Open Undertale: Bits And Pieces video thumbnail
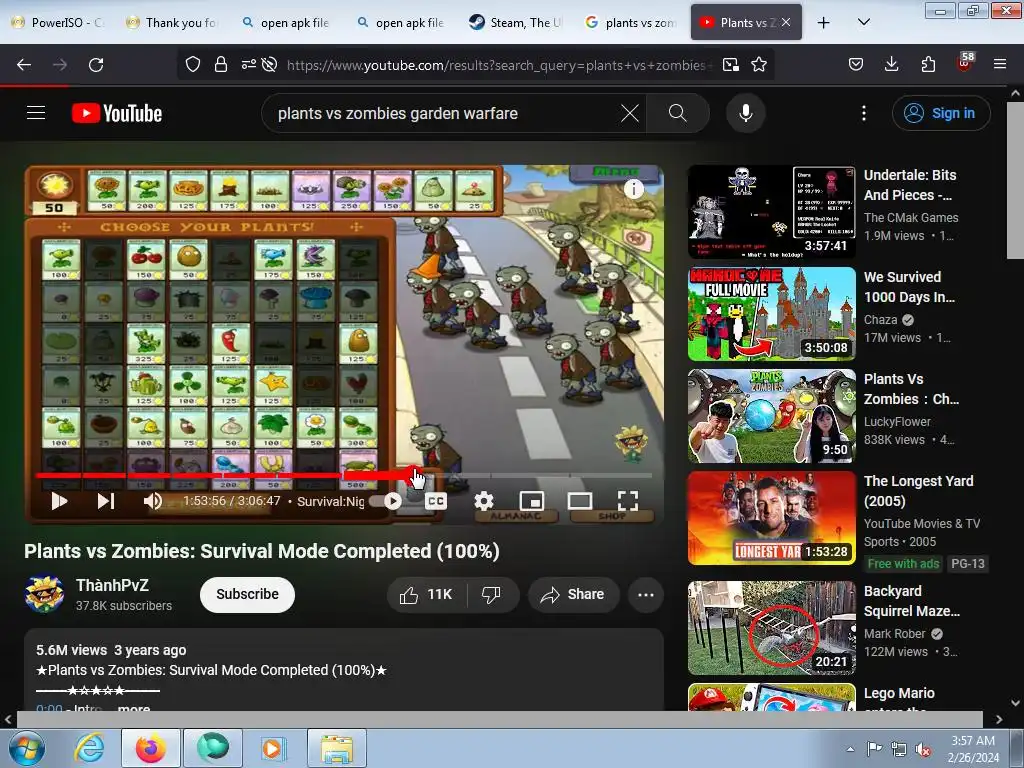This screenshot has height=768, width=1024. (x=771, y=212)
